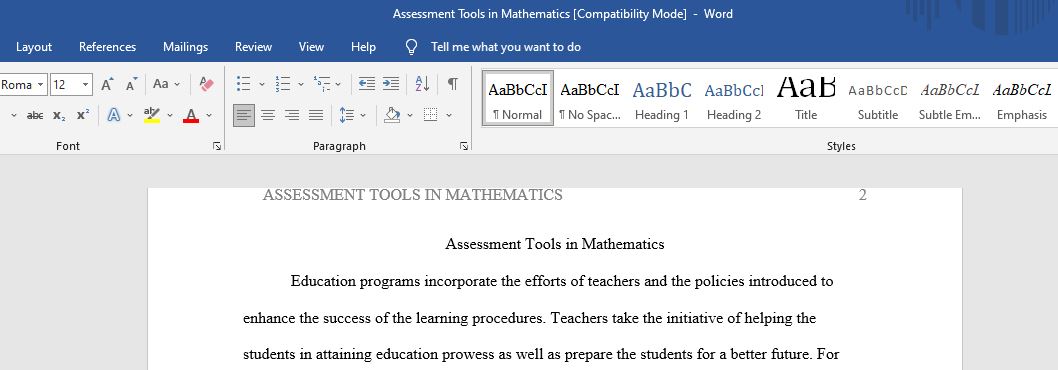The width and height of the screenshot is (1058, 370).
Task: Open the References tab
Action: pyautogui.click(x=107, y=47)
